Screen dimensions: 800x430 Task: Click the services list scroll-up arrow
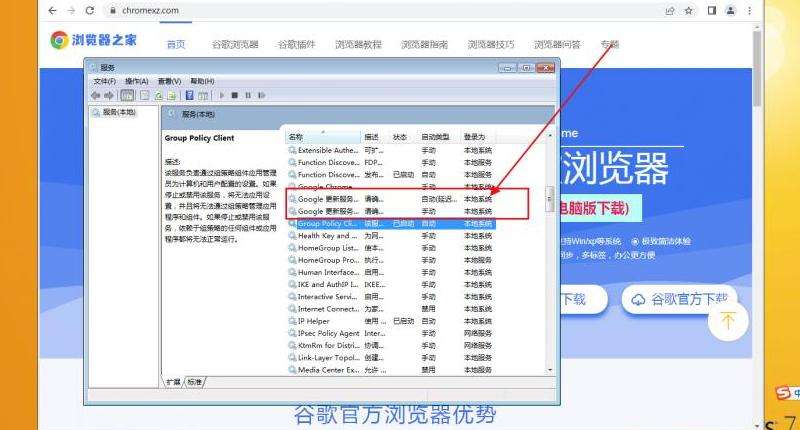[549, 135]
